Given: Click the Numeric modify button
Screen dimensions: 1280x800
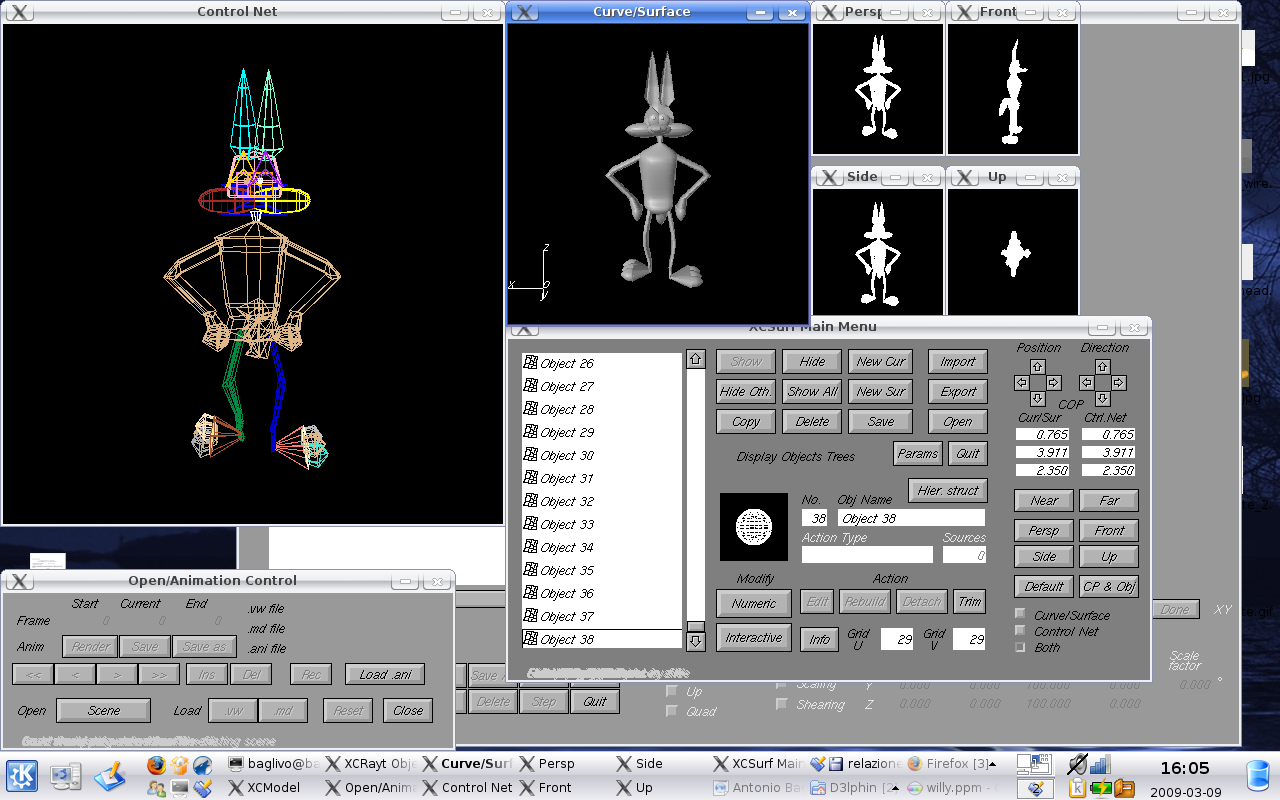Looking at the screenshot, I should pyautogui.click(x=754, y=603).
